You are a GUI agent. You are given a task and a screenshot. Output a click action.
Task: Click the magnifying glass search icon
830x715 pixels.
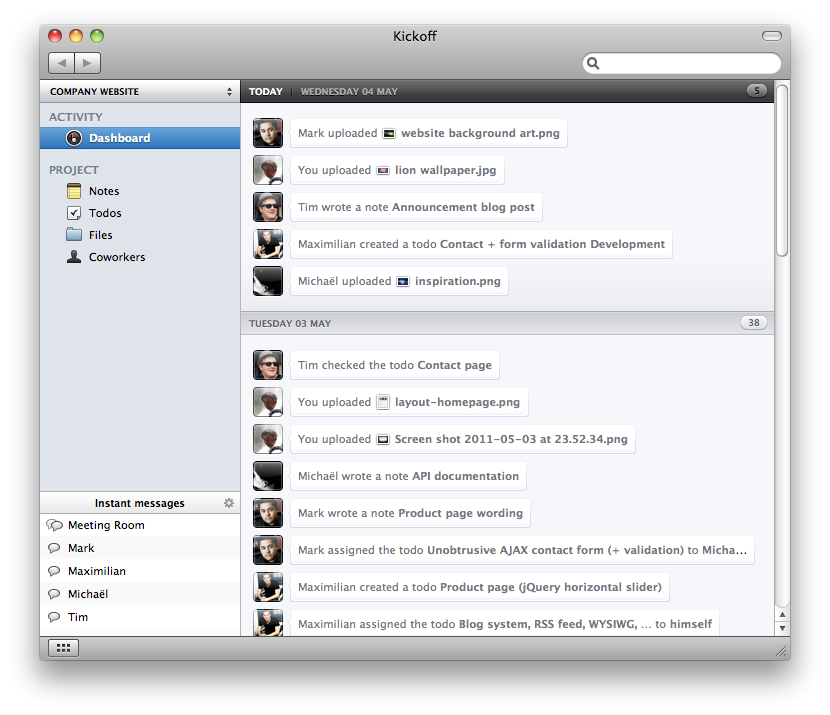(x=593, y=64)
